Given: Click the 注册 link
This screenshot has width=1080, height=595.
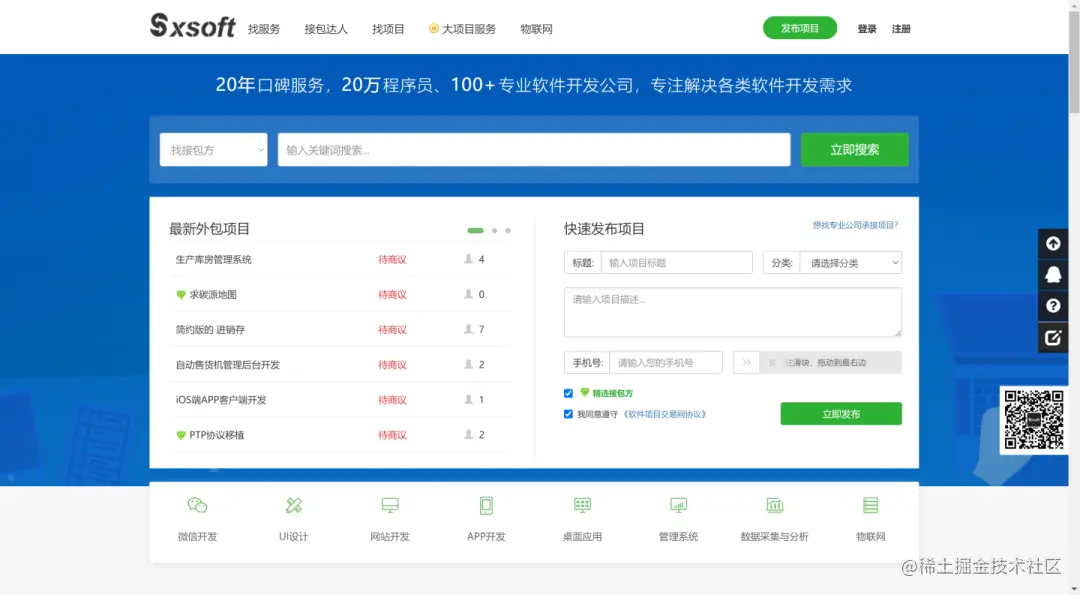Looking at the screenshot, I should [901, 29].
